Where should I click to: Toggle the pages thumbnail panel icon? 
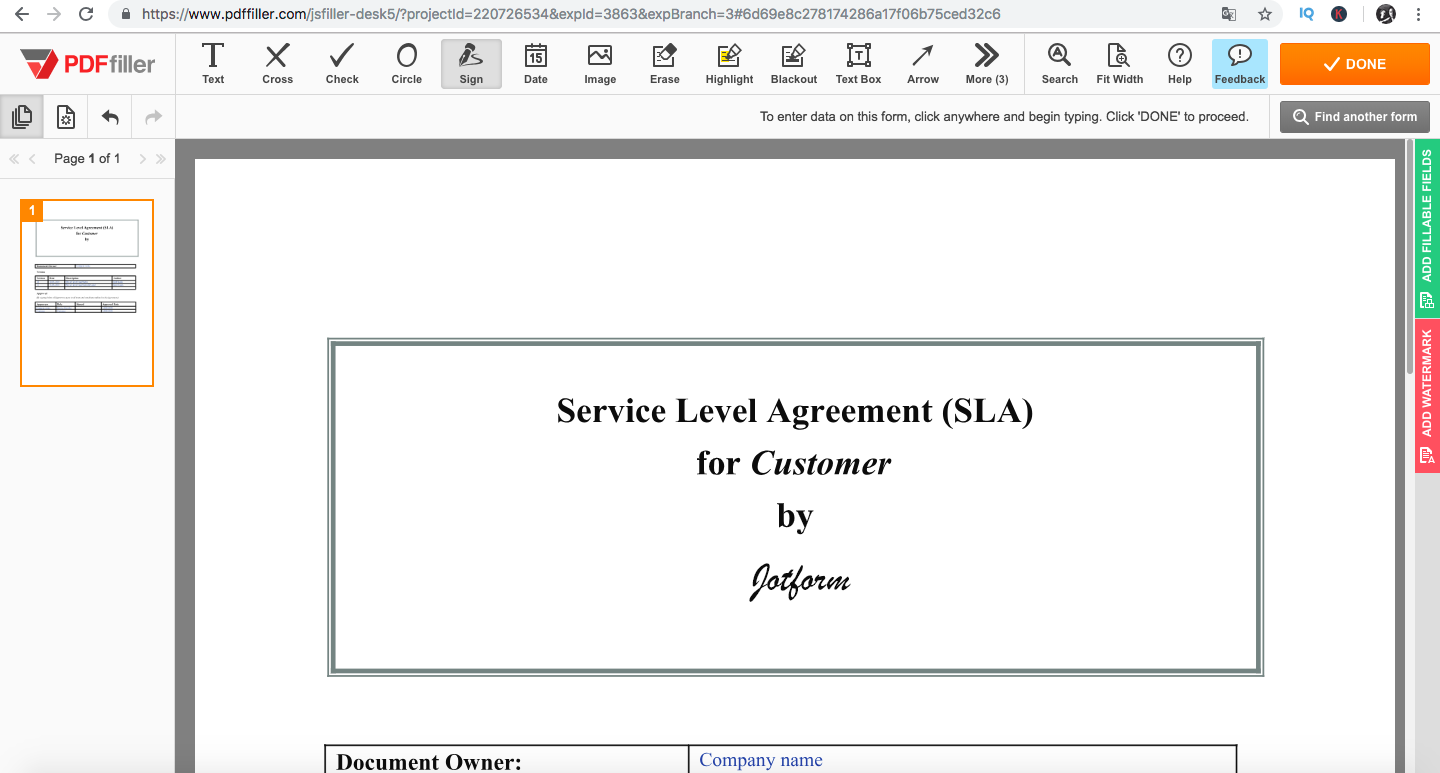(22, 117)
